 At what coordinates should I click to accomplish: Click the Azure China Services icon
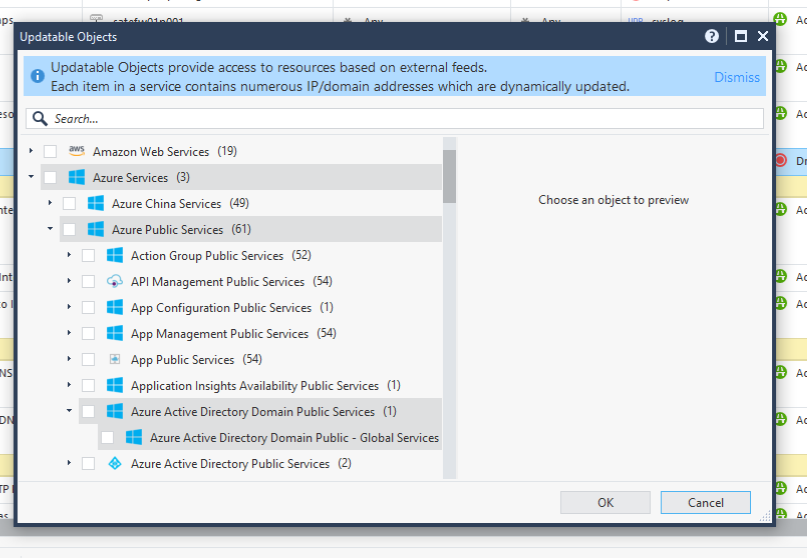96,203
